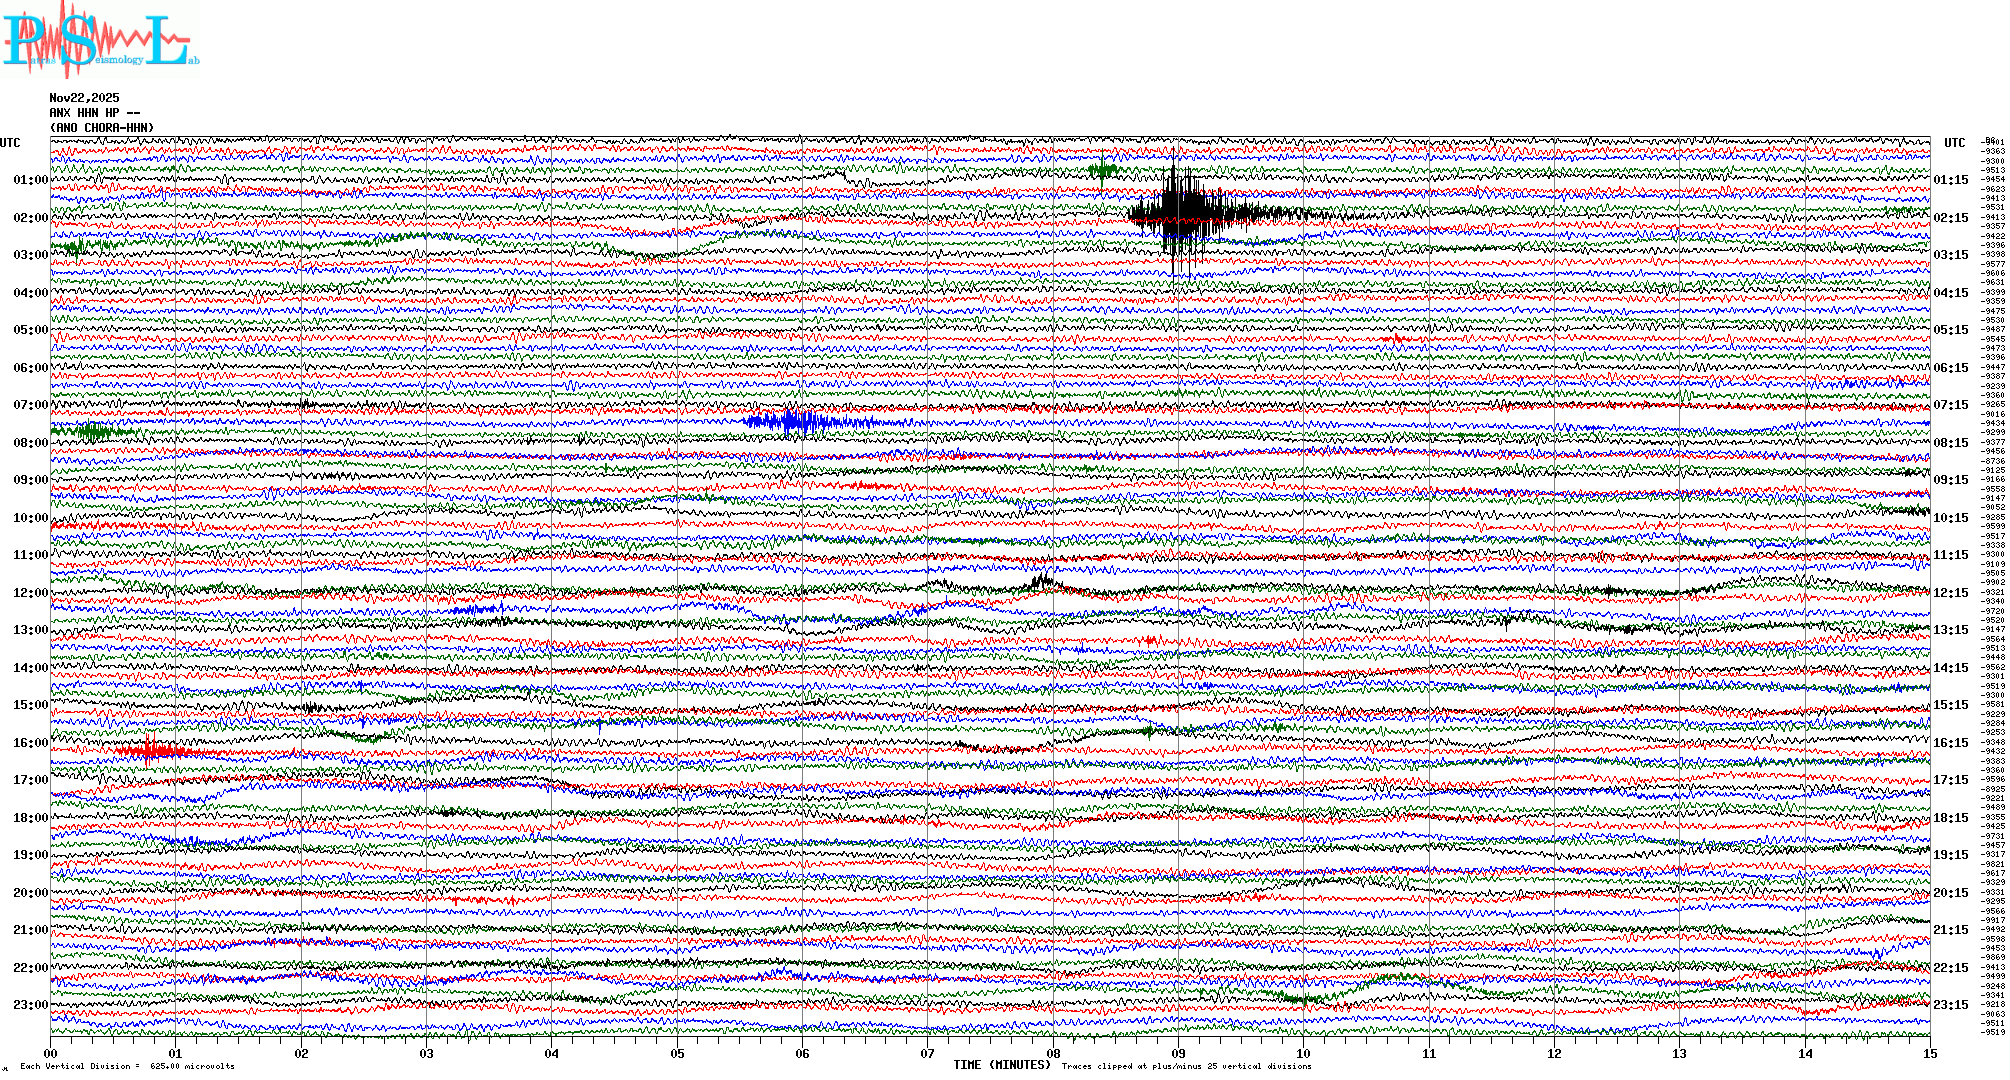Click the small green spike near minute 08
2010x1080 pixels.
[x=1102, y=170]
